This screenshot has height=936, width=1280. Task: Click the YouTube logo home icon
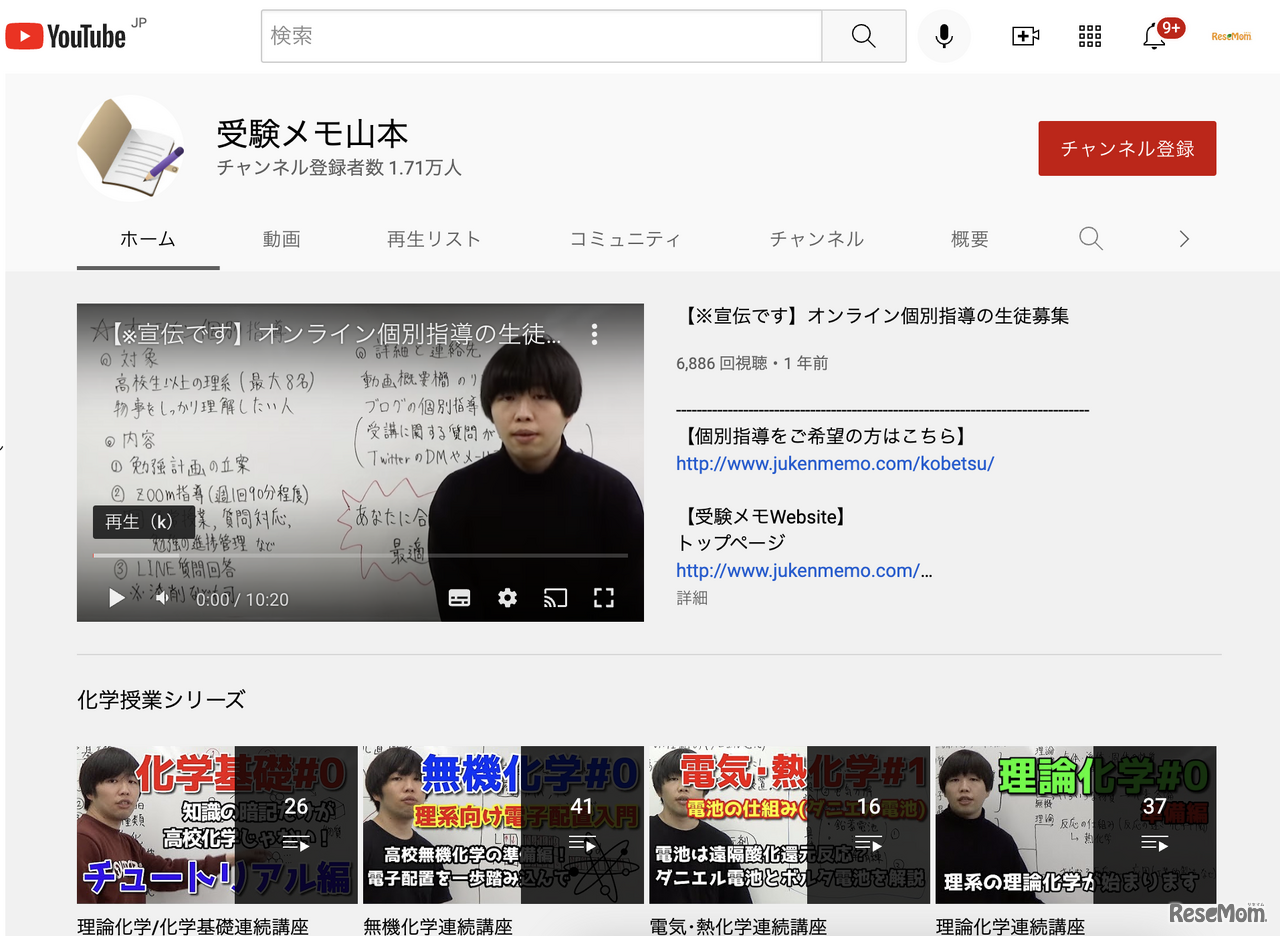coord(66,37)
